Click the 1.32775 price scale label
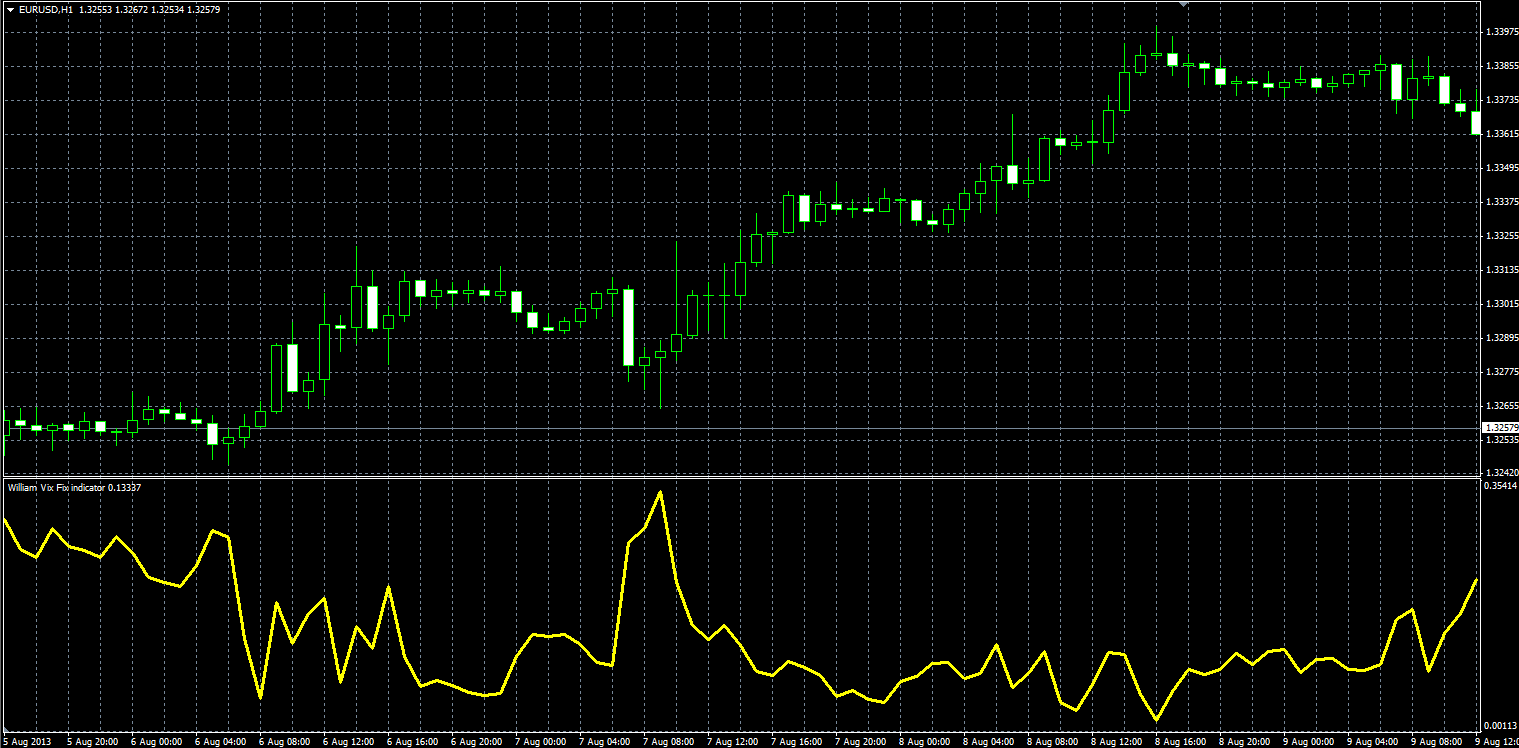This screenshot has width=1519, height=748. [1500, 372]
